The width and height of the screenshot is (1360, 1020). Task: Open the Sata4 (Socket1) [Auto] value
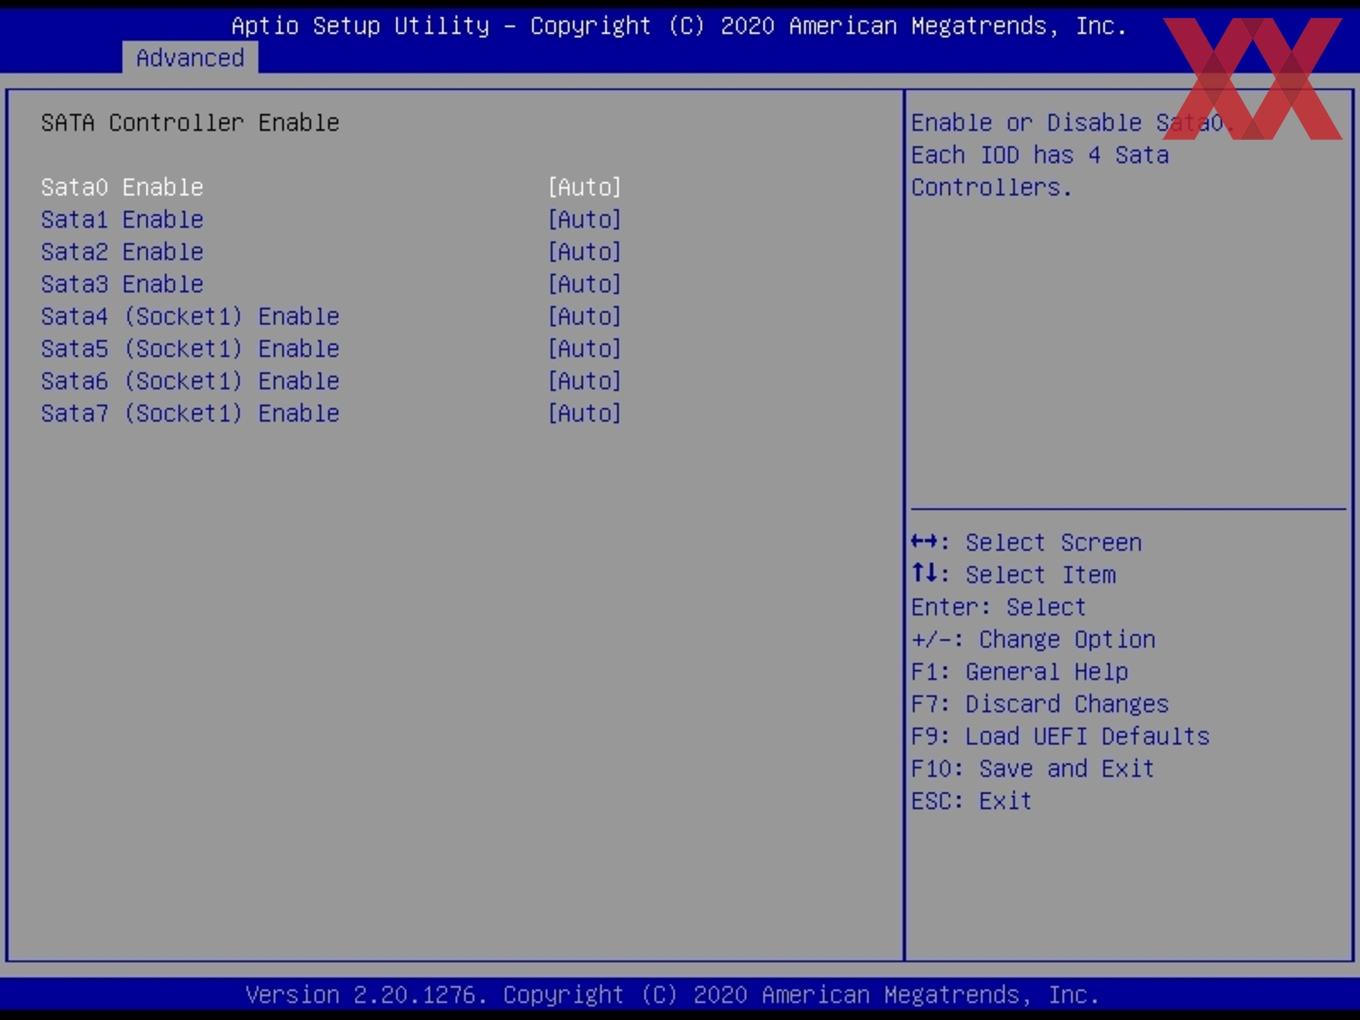coord(585,316)
